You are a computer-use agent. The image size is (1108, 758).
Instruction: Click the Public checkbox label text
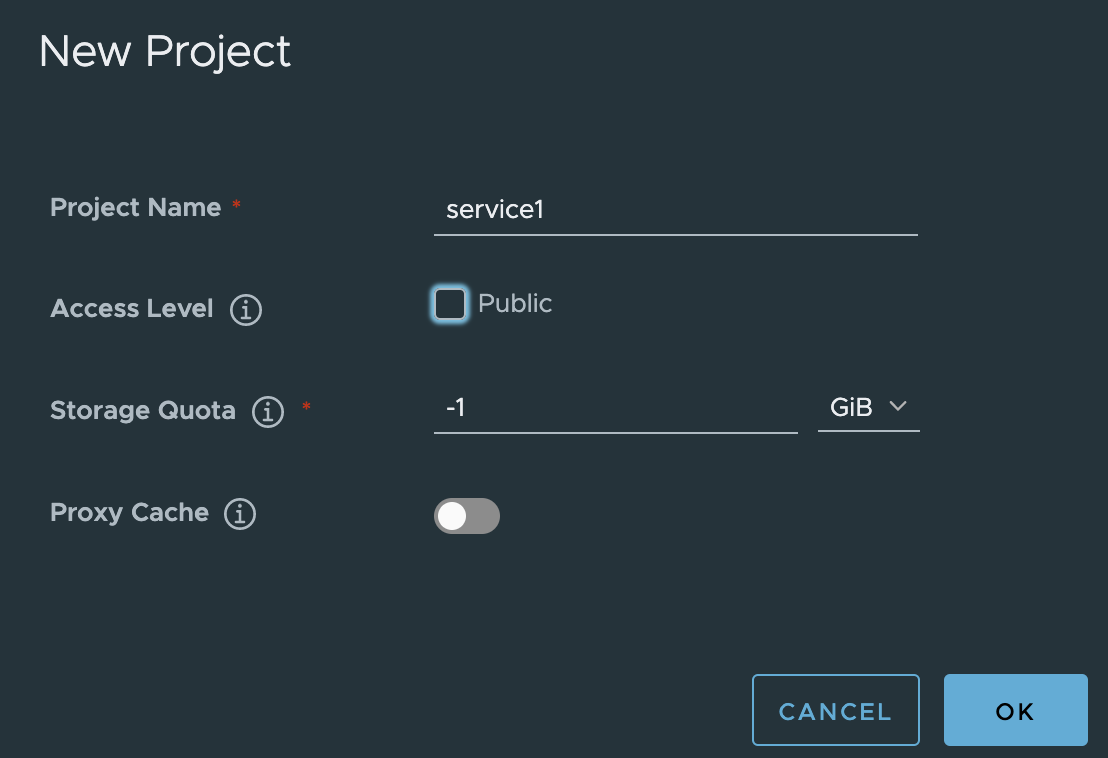514,303
